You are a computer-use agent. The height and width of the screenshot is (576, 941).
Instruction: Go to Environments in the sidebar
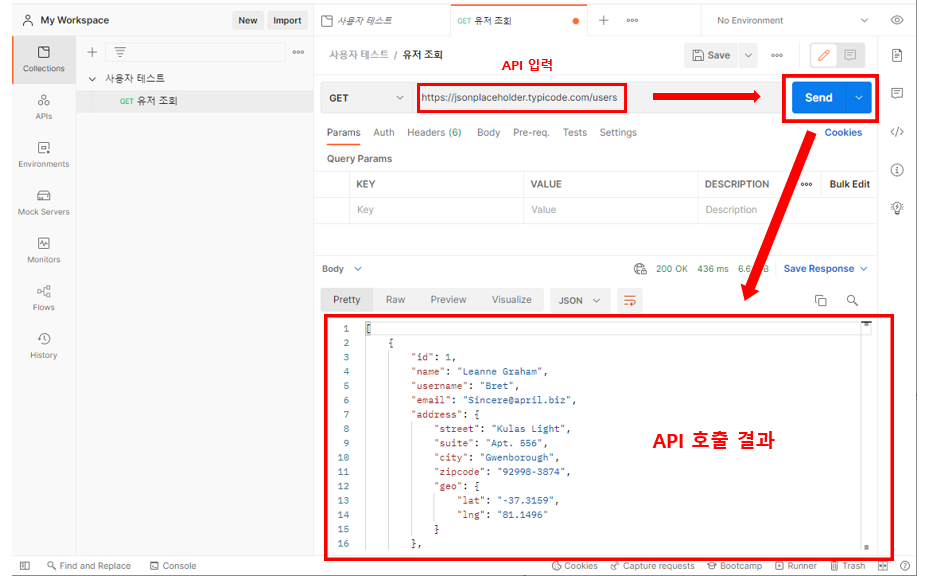(44, 154)
